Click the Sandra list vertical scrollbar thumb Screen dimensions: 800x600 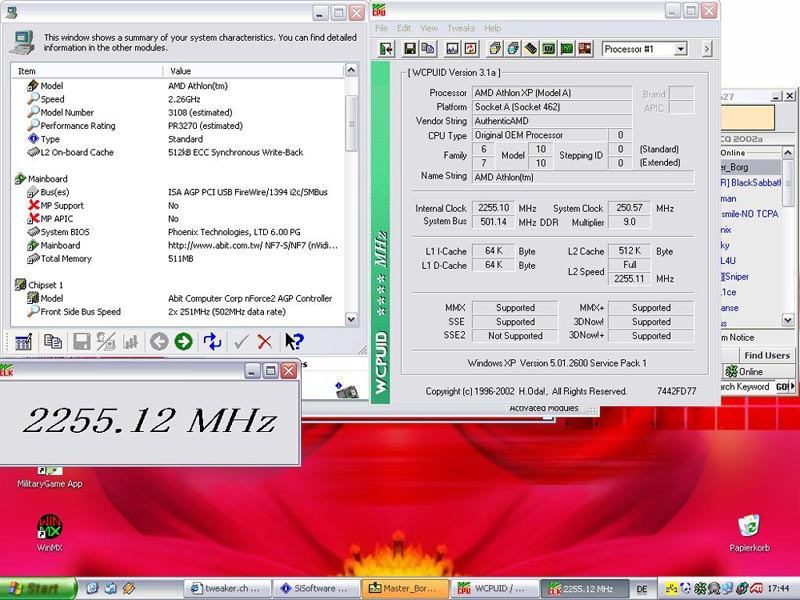pyautogui.click(x=352, y=123)
